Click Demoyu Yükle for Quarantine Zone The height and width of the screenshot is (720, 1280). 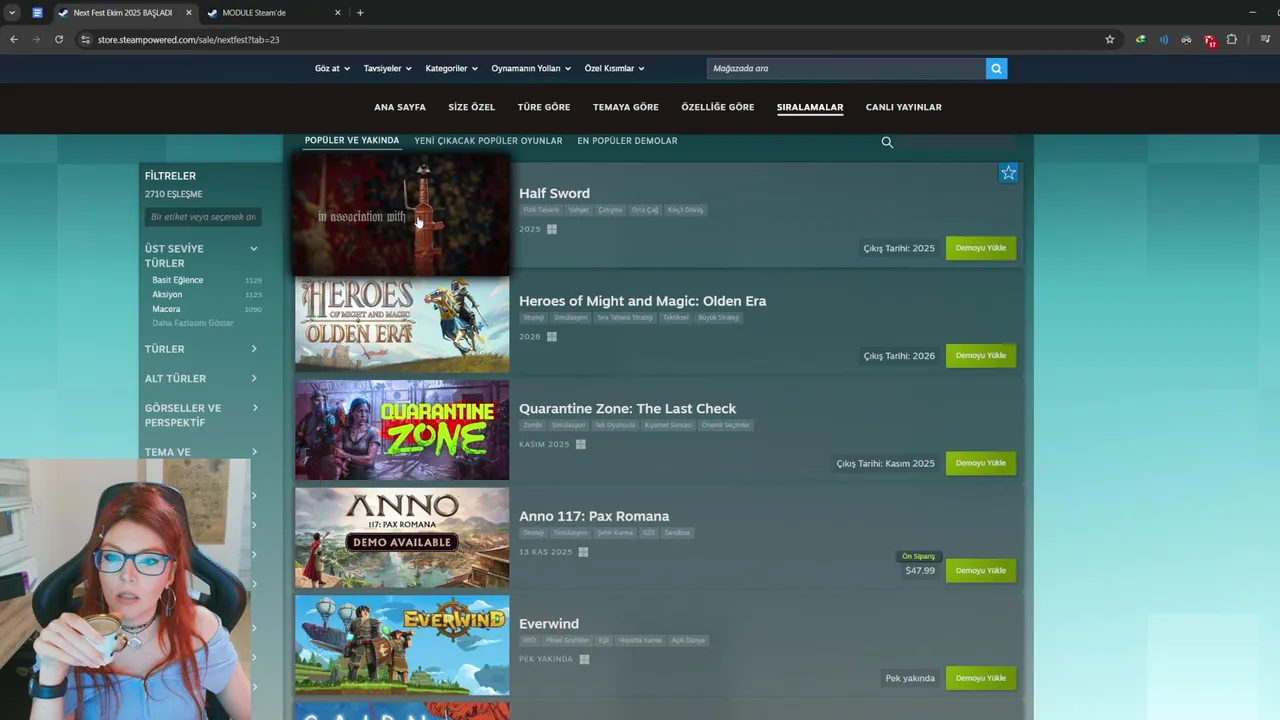981,463
